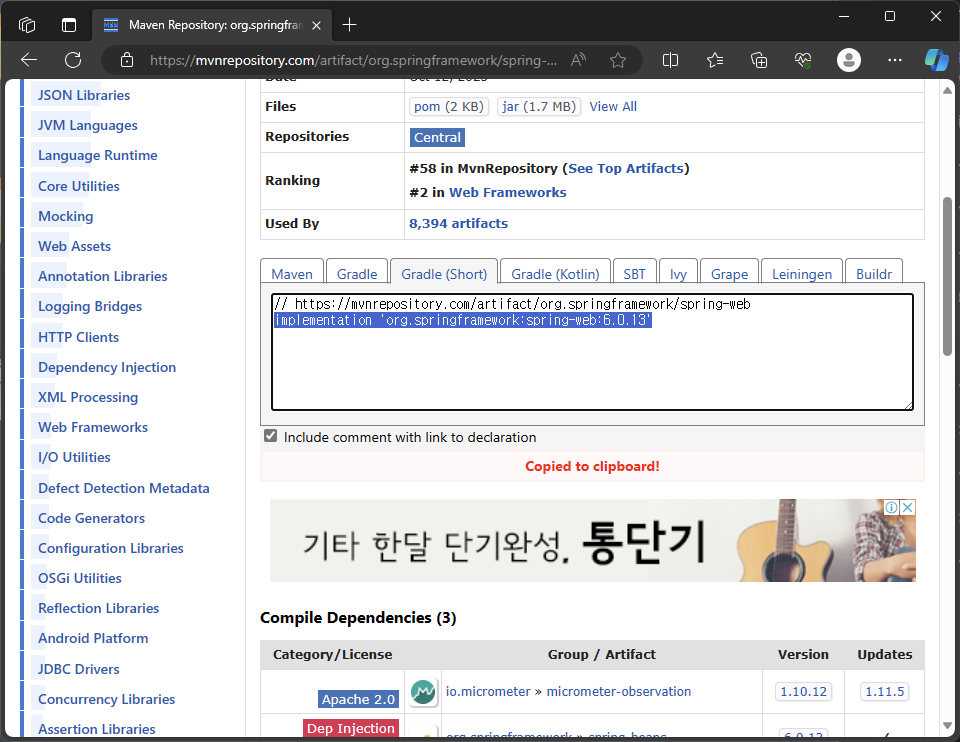Open io.micrometer group link

point(488,691)
